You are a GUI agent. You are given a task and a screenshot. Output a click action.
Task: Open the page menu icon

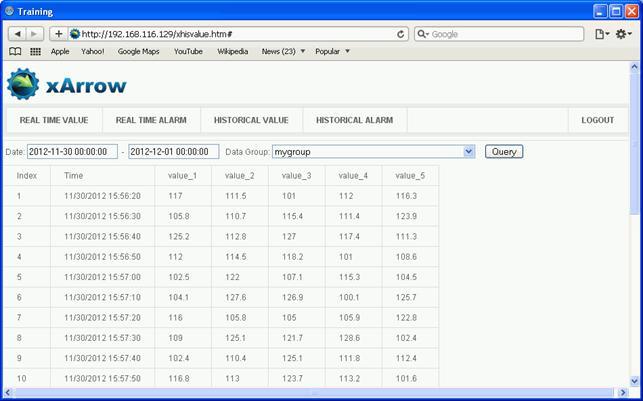[602, 34]
